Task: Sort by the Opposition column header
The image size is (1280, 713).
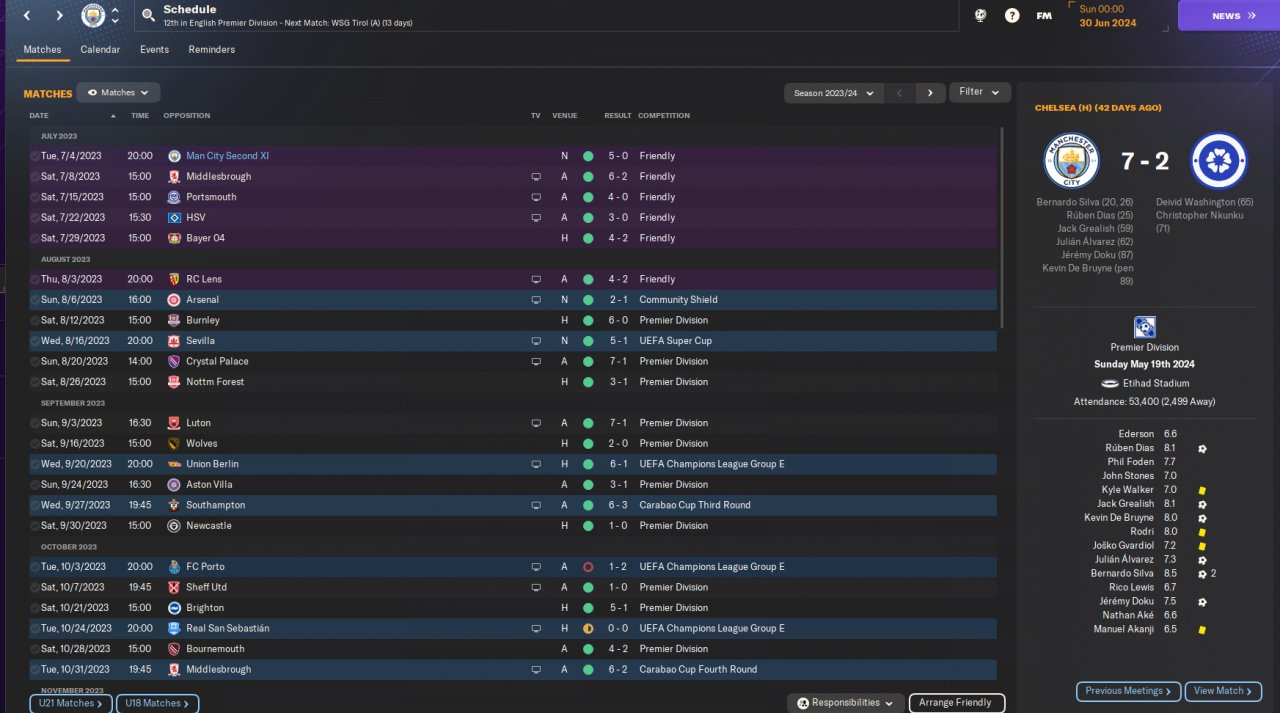Action: (x=187, y=116)
